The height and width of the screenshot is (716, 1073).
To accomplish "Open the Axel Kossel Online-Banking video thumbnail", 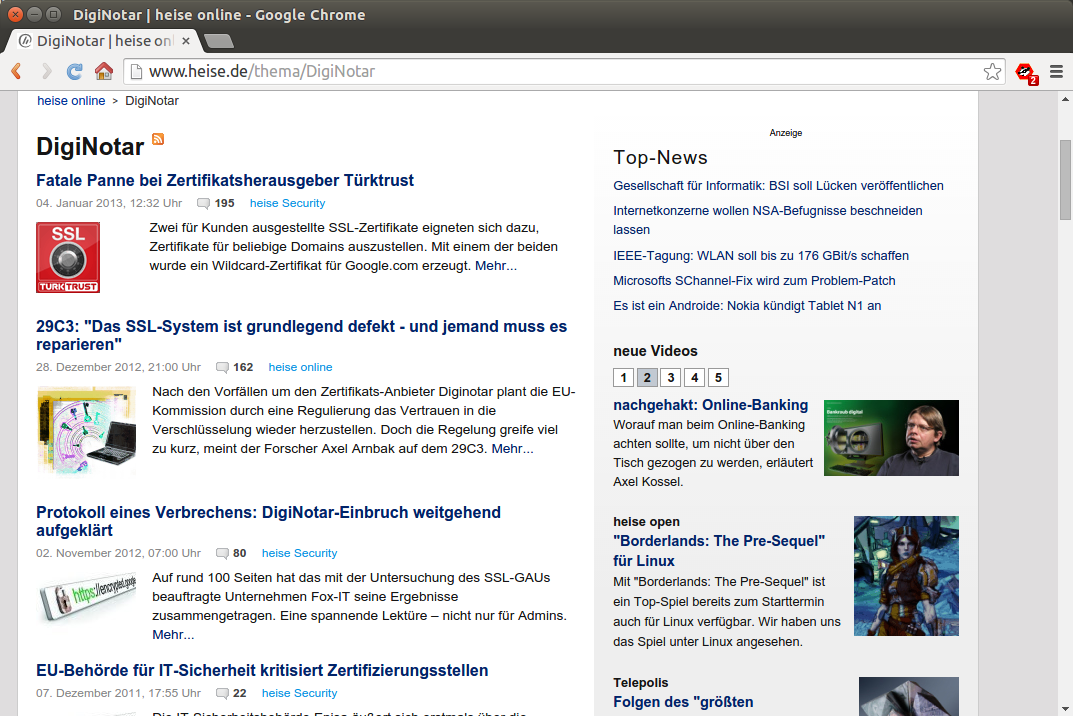I will 891,438.
